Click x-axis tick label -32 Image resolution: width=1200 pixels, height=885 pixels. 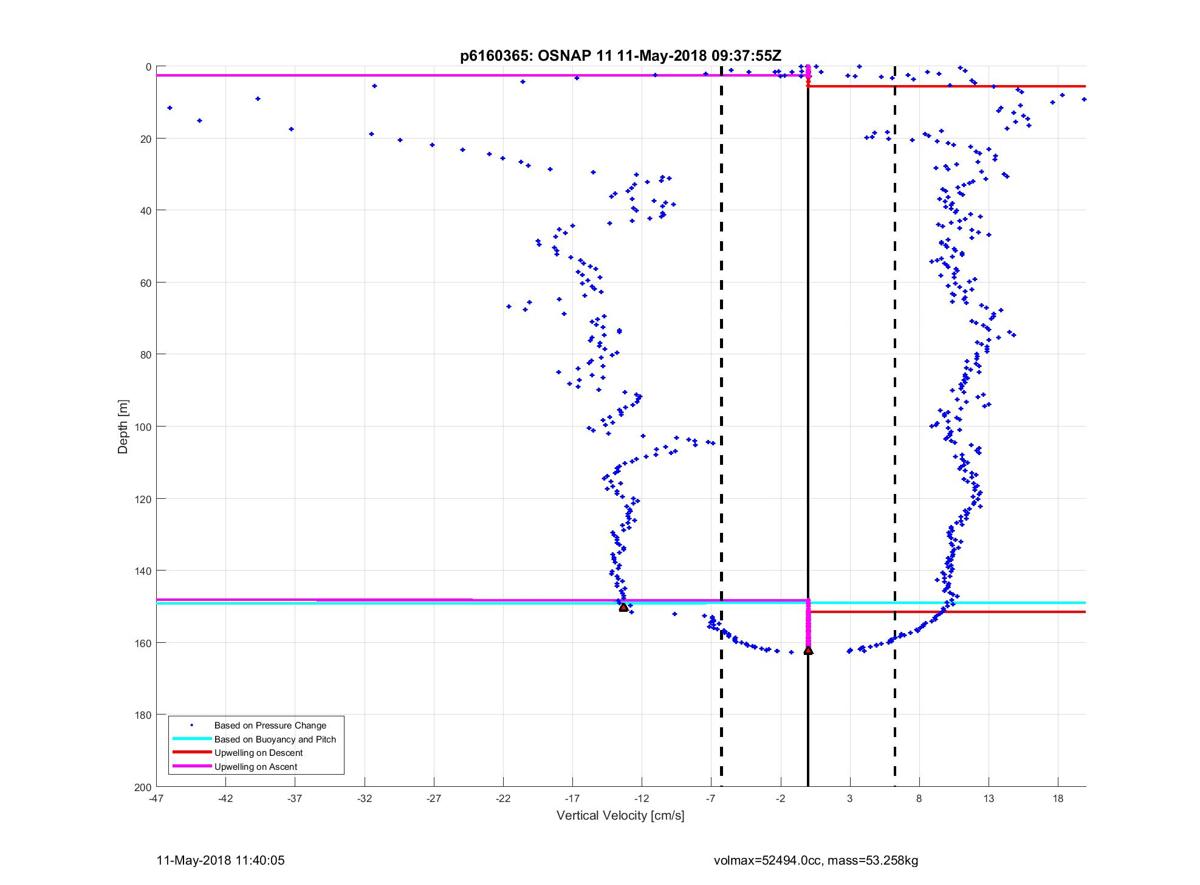point(364,799)
